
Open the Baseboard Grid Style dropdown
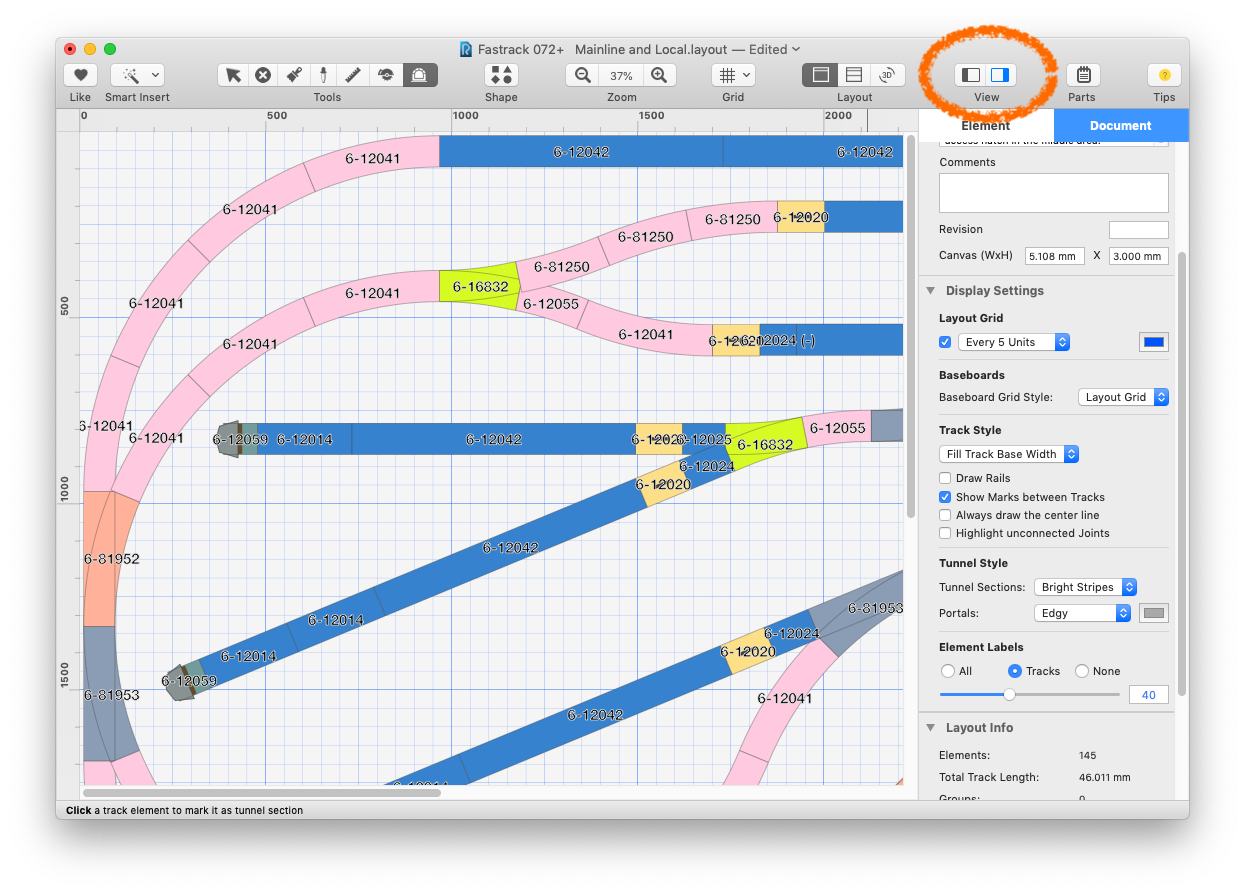1123,397
